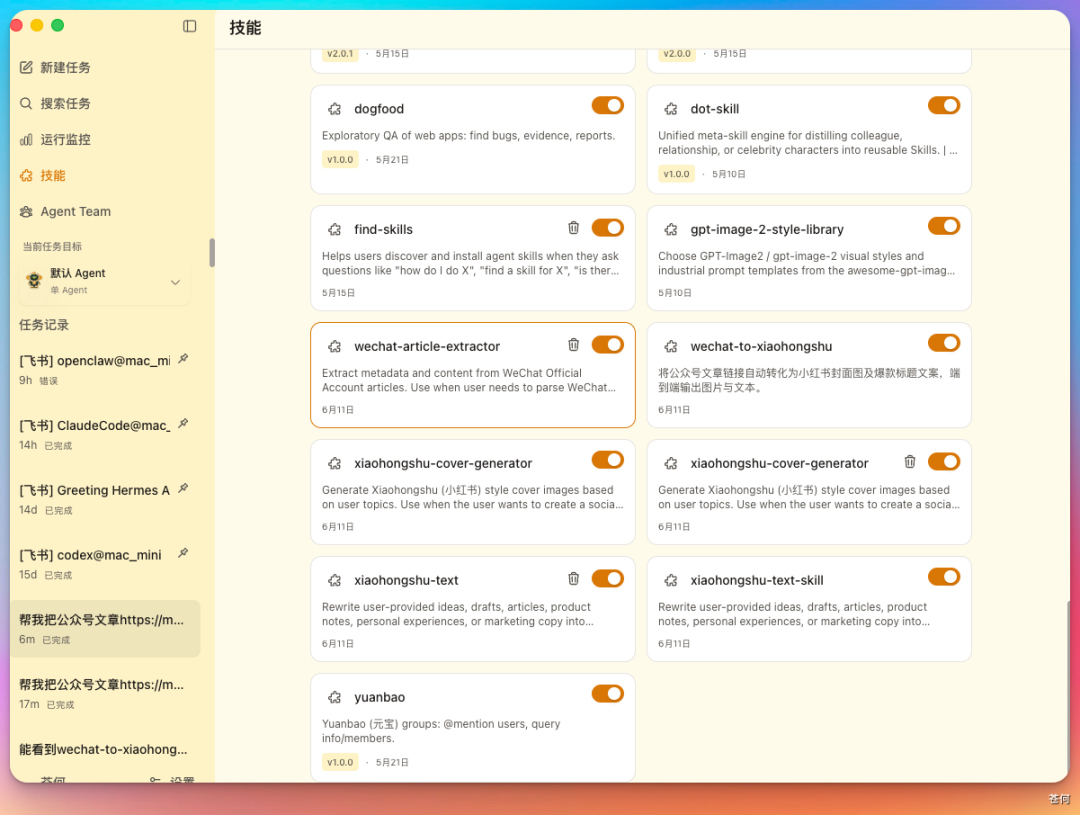Viewport: 1080px width, 815px height.
Task: Click the puzzle icon of find-skills
Action: coord(335,229)
